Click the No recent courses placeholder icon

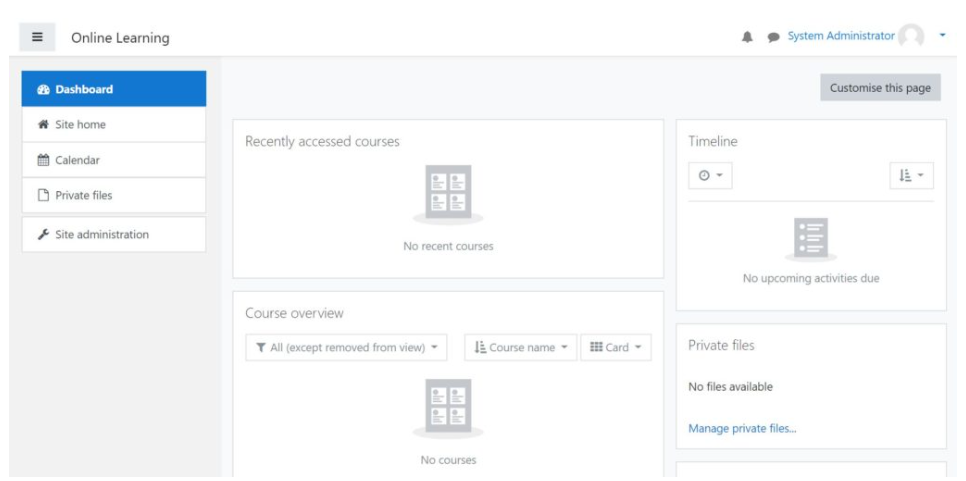coord(448,193)
